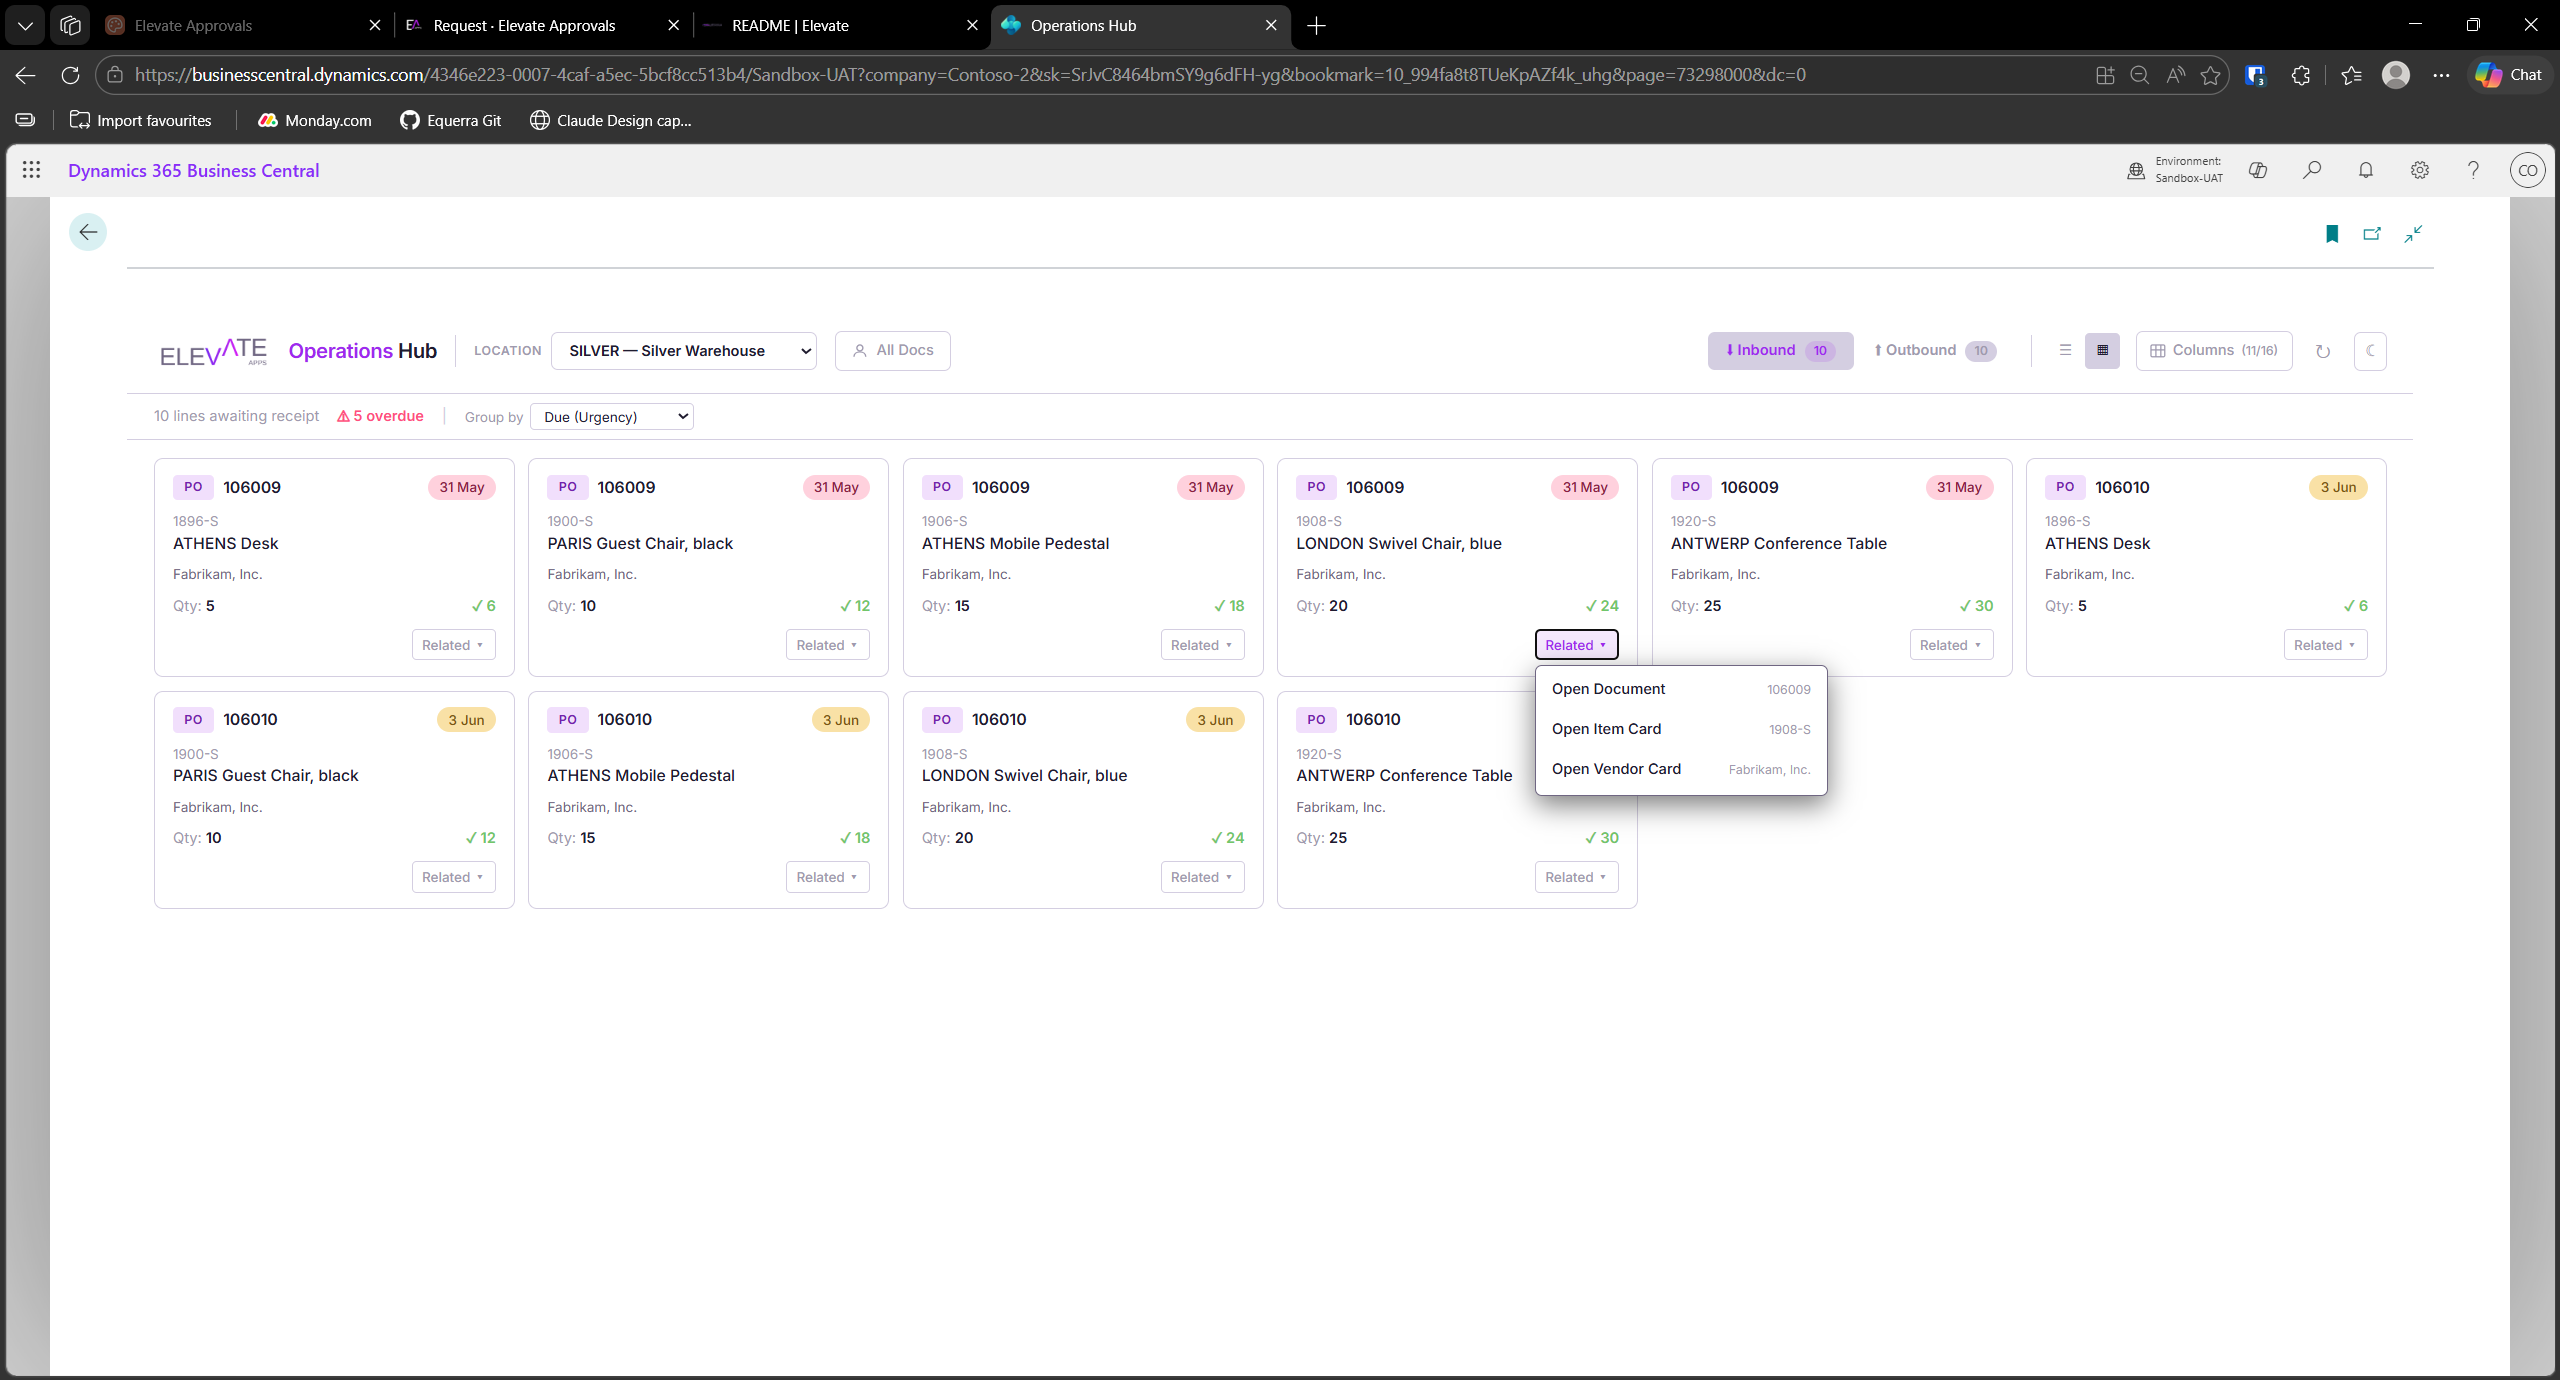The width and height of the screenshot is (2560, 1380).
Task: Open the browser extensions puzzle icon
Action: pyautogui.click(x=2301, y=75)
